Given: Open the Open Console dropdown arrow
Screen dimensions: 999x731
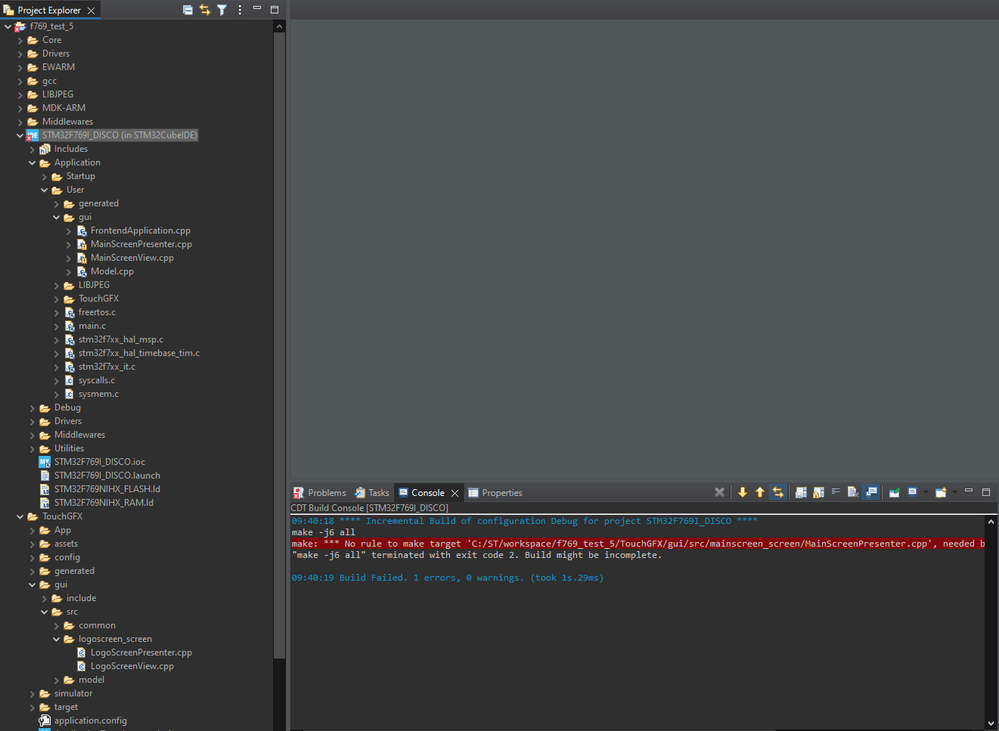Looking at the screenshot, I should pos(954,492).
